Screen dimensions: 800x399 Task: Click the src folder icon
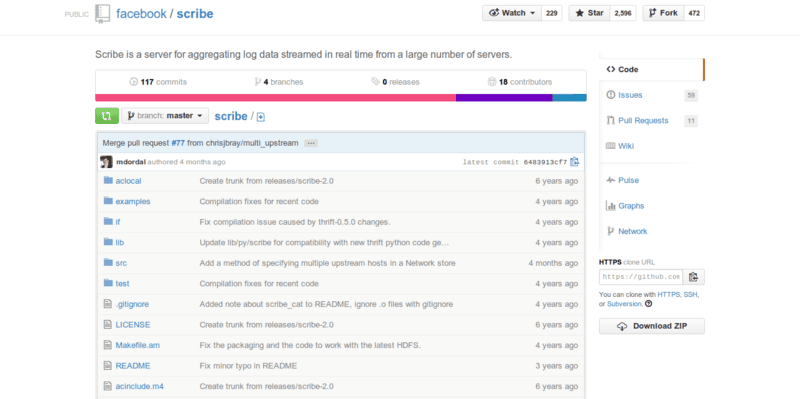tap(108, 262)
